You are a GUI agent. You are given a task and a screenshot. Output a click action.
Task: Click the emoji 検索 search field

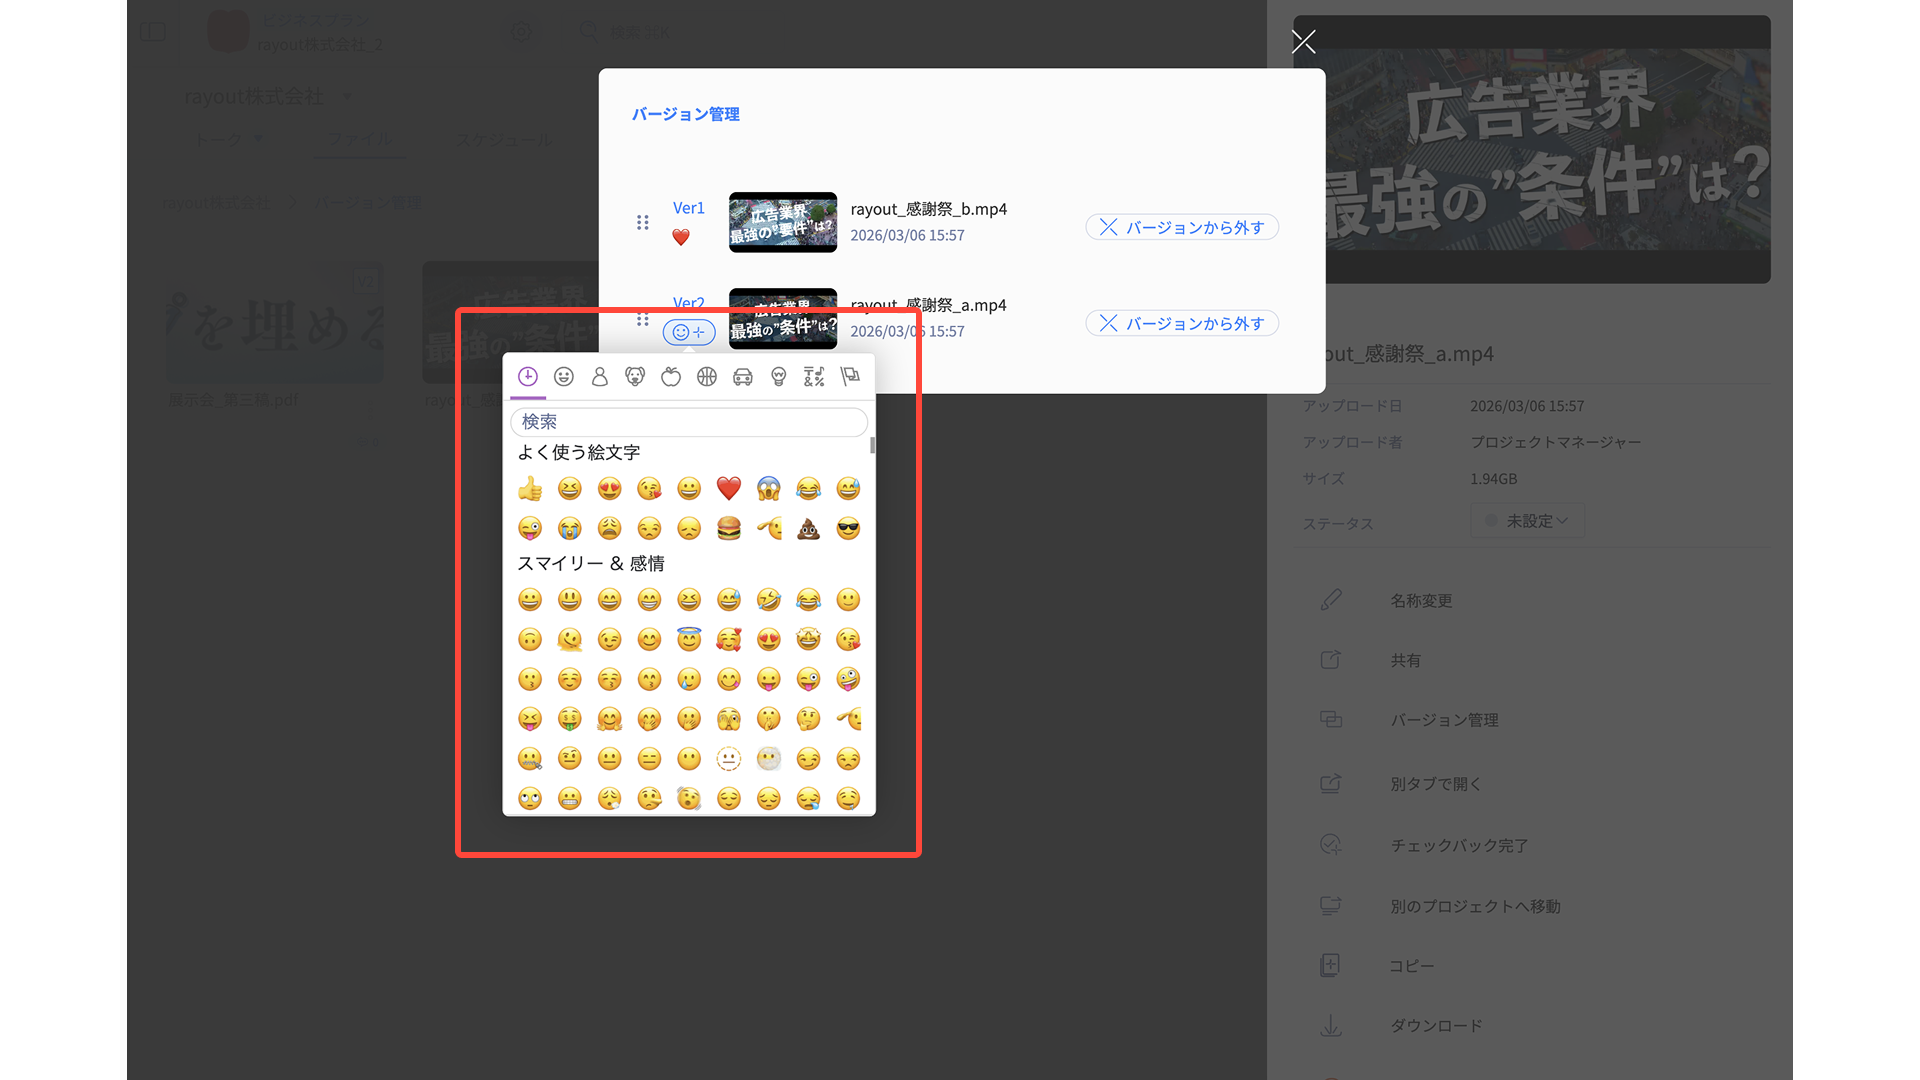coord(689,422)
